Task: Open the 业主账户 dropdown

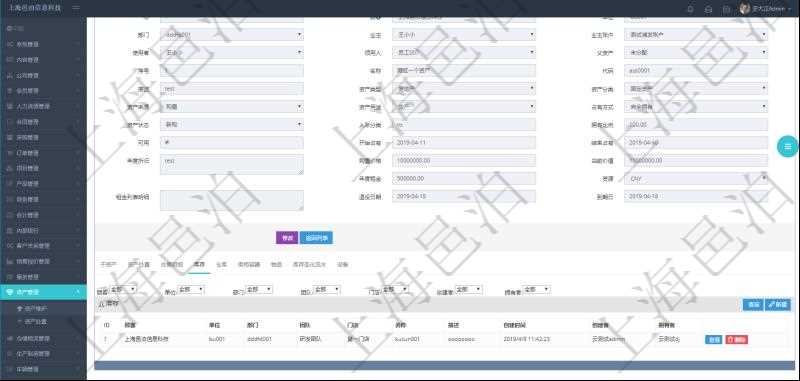Action: point(696,35)
